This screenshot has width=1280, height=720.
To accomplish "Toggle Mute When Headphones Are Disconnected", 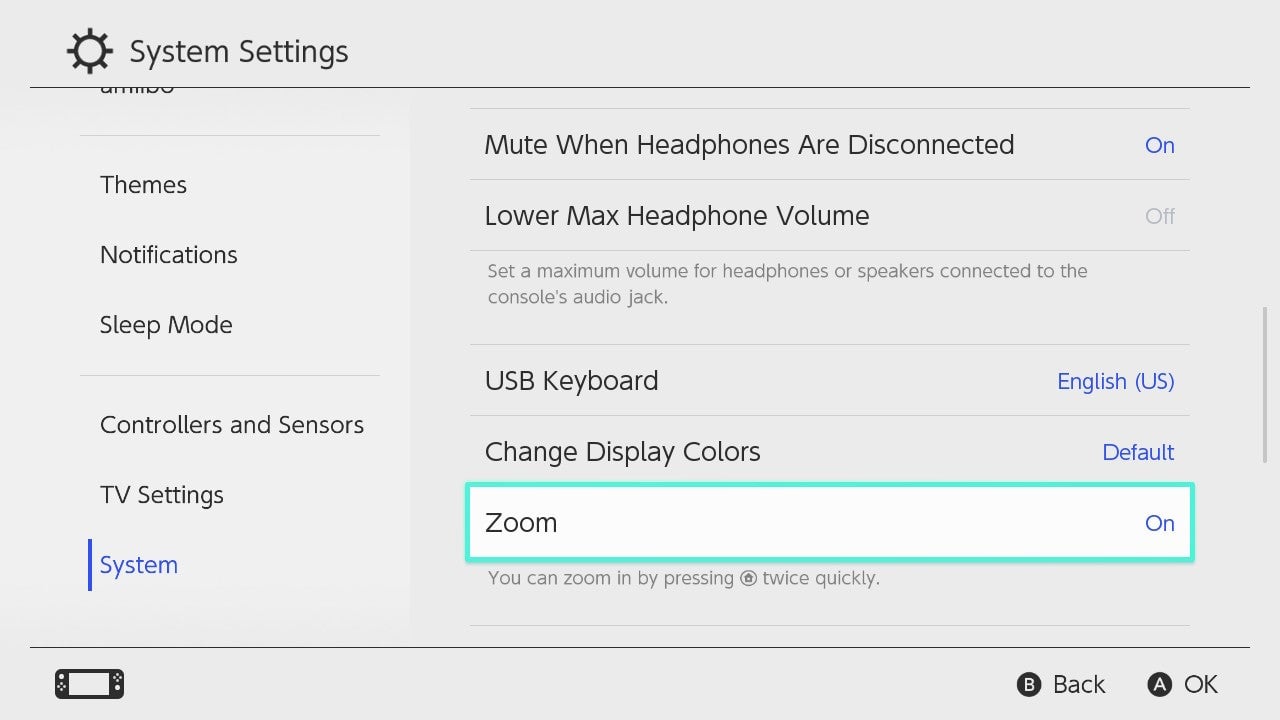I will click(829, 145).
